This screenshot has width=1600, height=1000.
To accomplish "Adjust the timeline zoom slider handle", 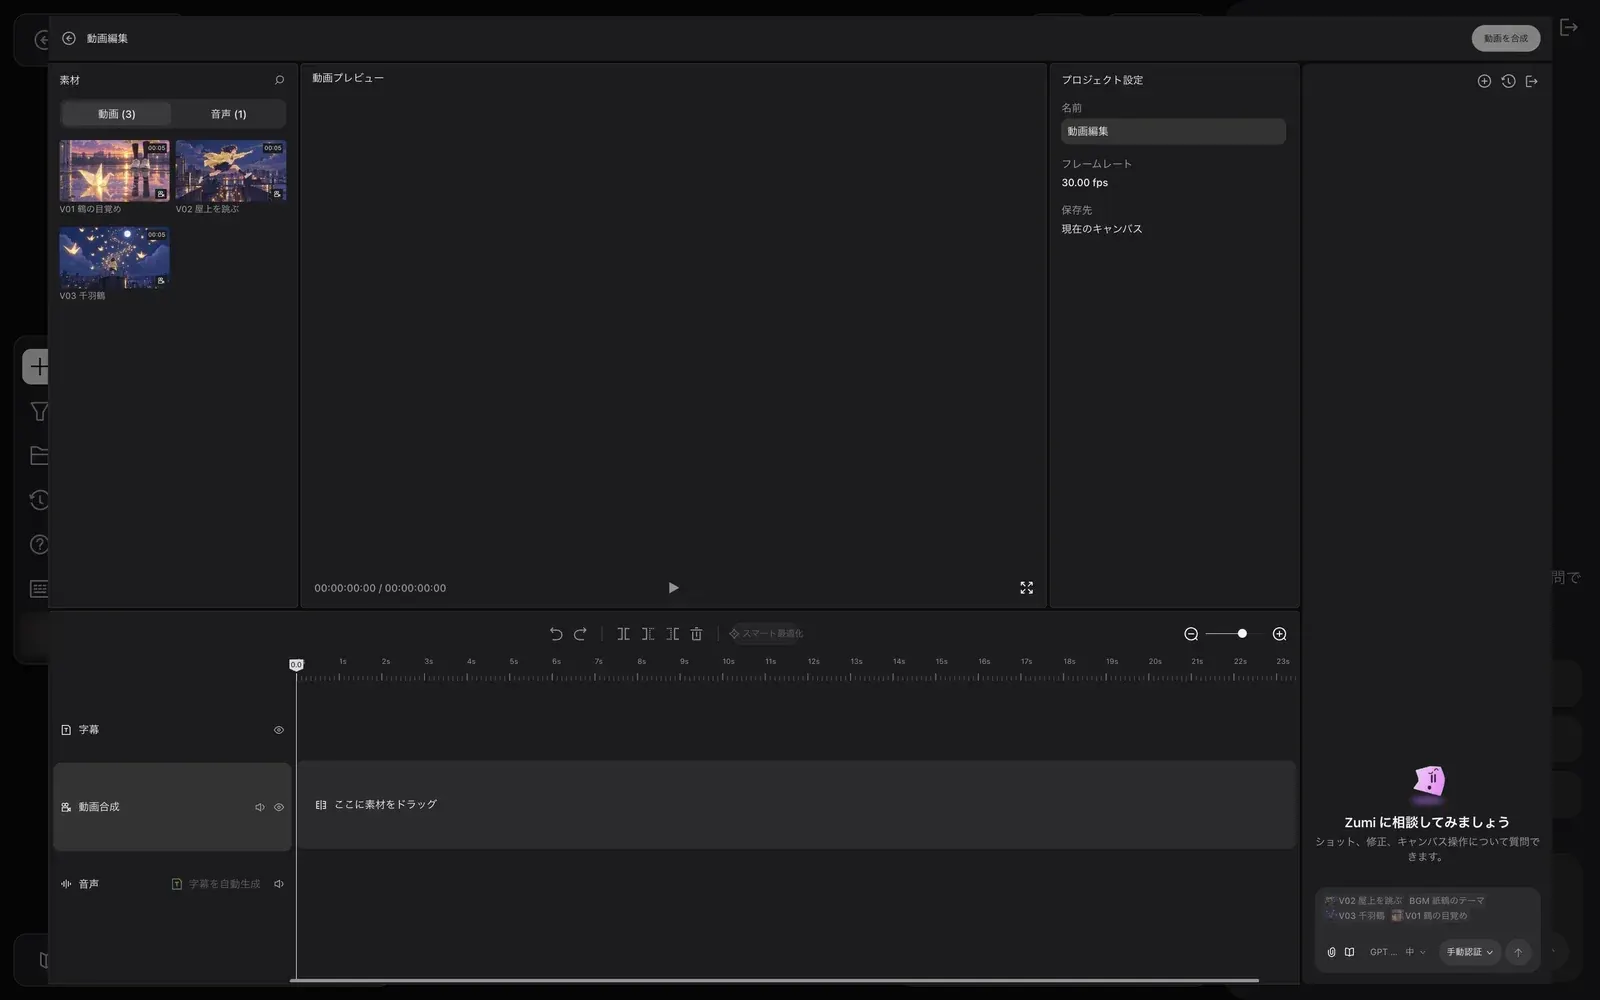I will [x=1242, y=634].
